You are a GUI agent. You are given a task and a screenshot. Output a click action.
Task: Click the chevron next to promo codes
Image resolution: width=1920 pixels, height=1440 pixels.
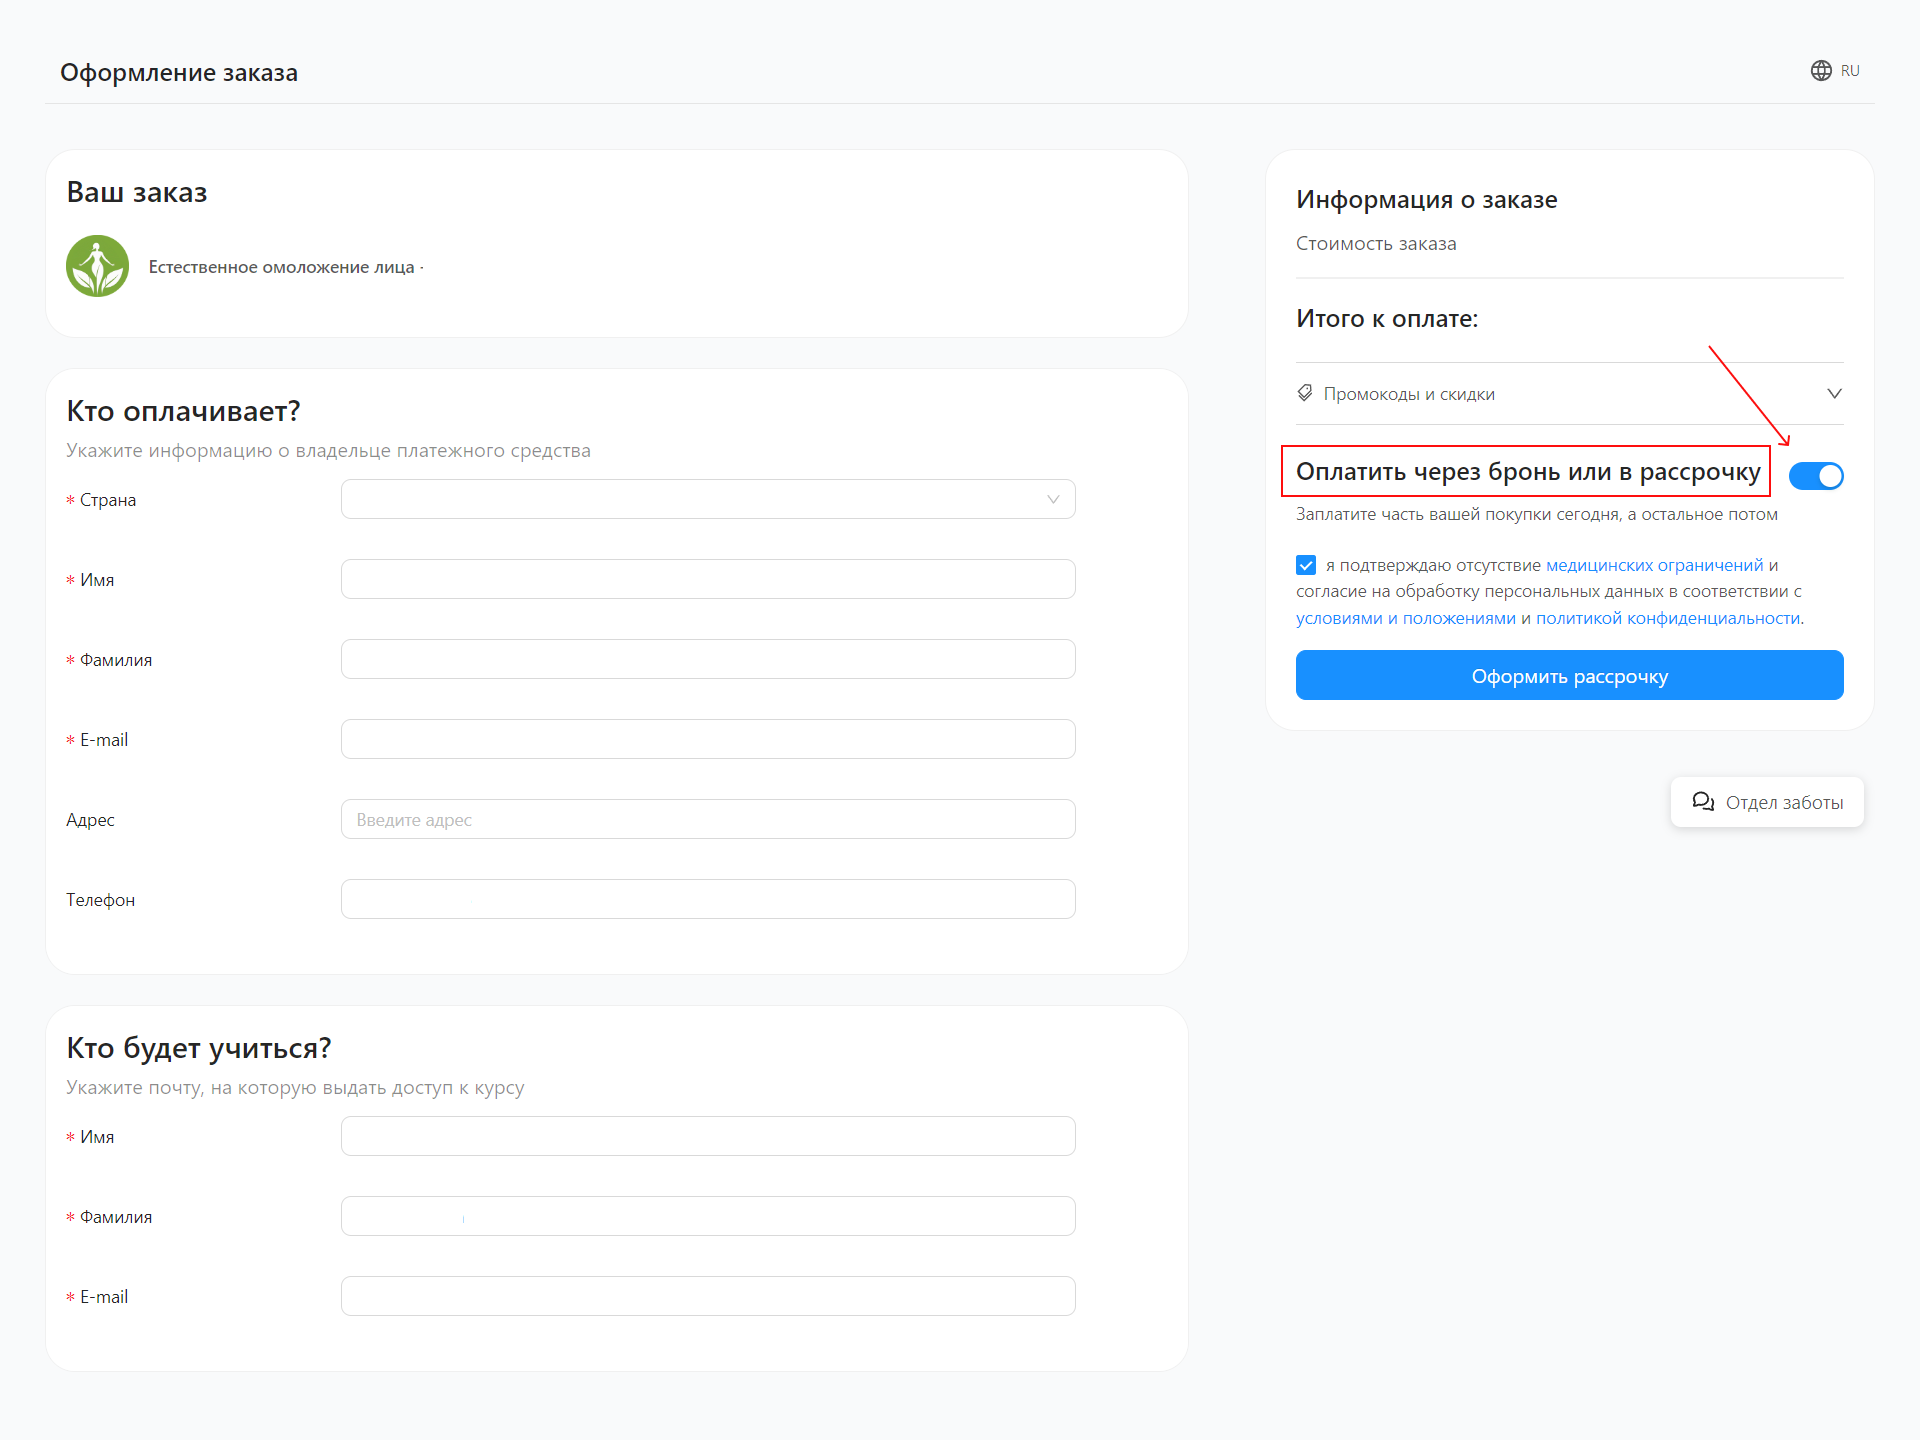[x=1834, y=393]
